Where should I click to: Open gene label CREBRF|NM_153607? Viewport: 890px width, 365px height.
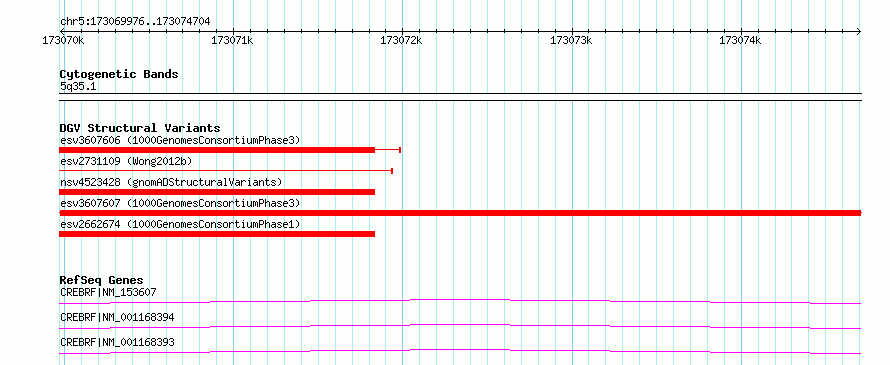(108, 292)
